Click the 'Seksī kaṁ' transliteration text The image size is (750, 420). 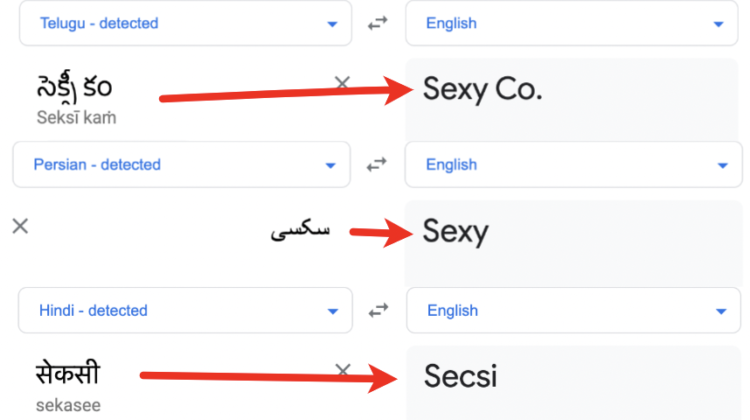click(76, 117)
